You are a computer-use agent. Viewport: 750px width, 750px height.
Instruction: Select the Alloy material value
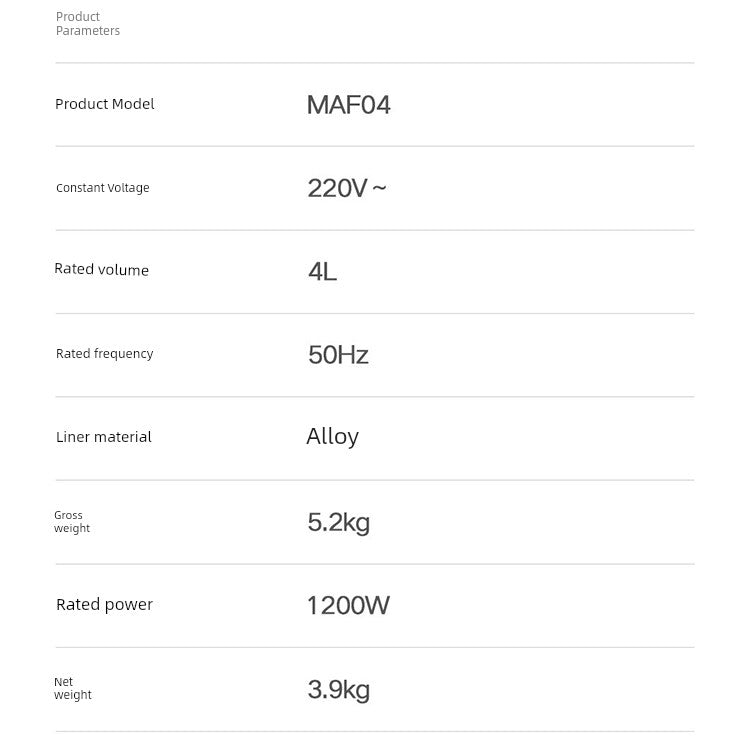[332, 436]
